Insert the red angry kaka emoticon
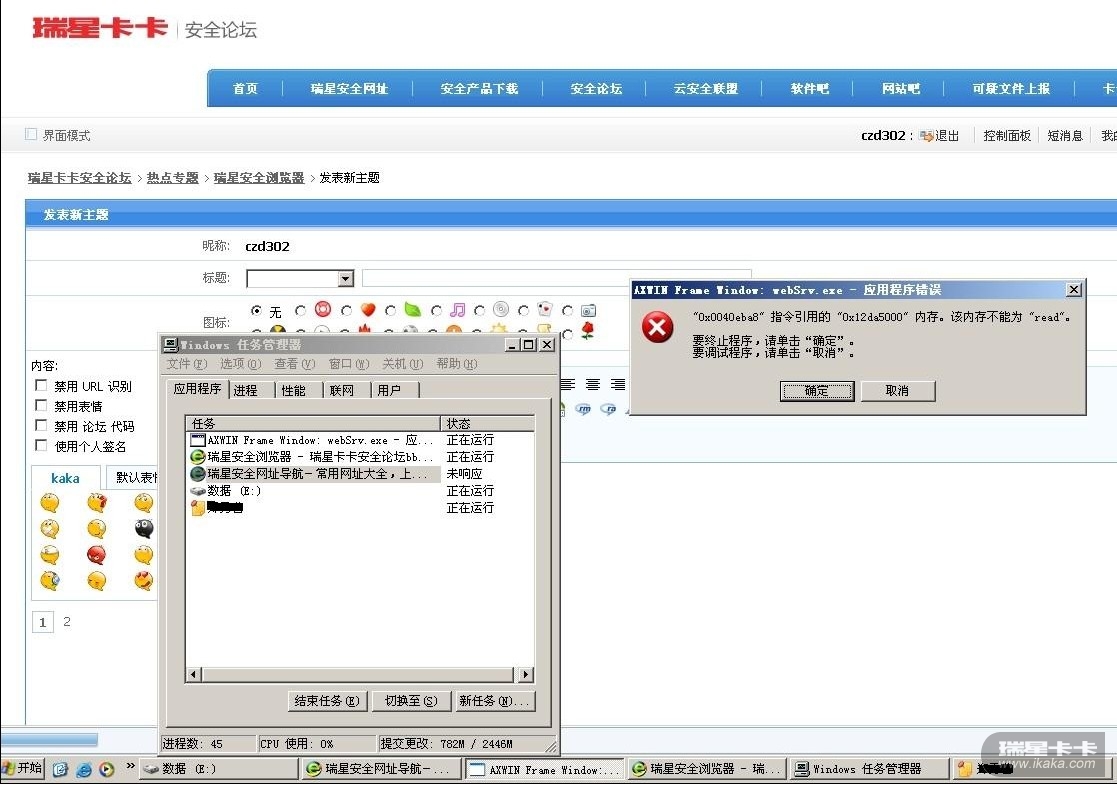This screenshot has height=785, width=1117. 96,554
